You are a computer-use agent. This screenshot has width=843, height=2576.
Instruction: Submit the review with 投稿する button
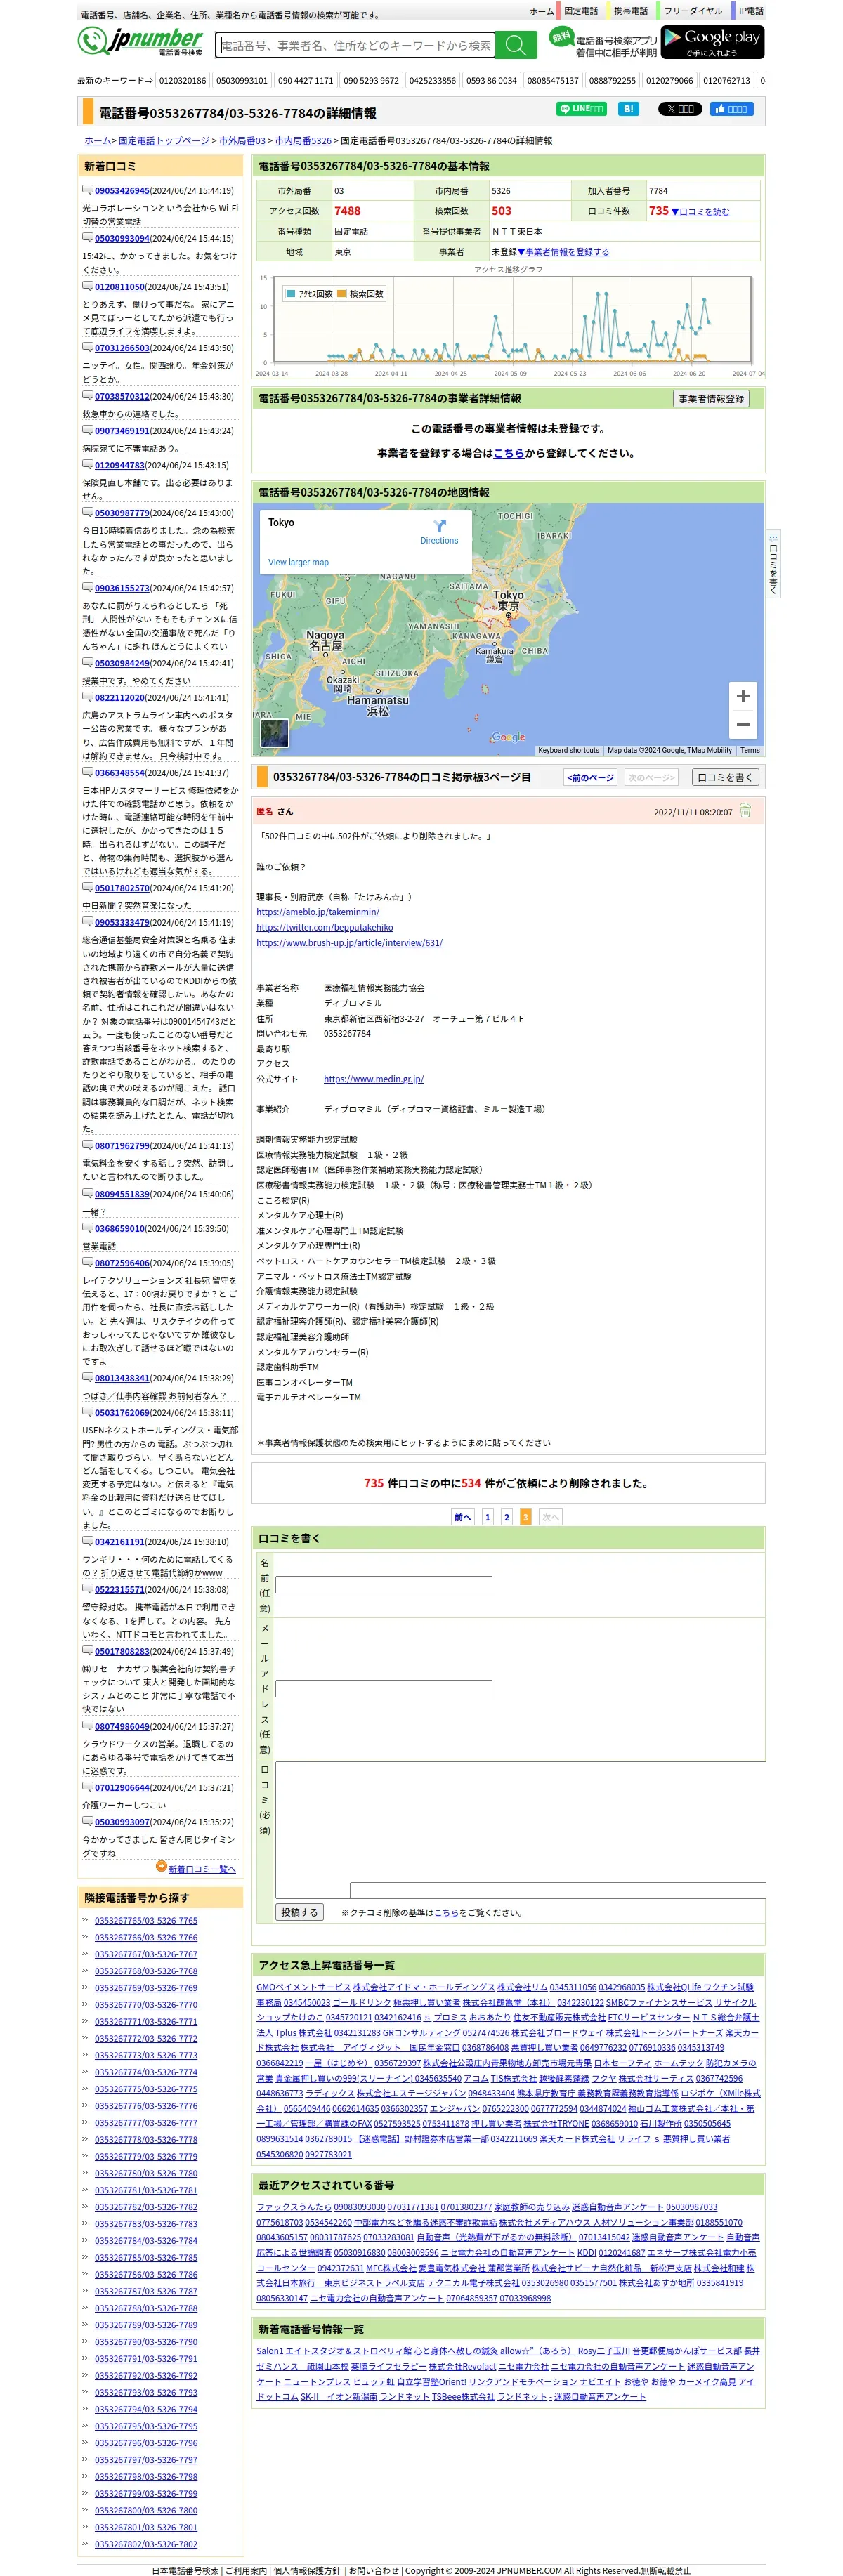point(299,1912)
